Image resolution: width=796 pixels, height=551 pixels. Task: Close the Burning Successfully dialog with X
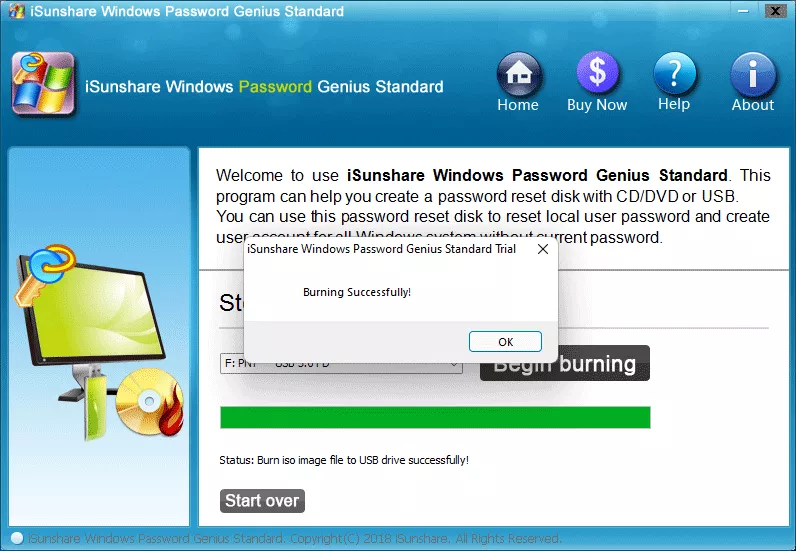coord(543,249)
